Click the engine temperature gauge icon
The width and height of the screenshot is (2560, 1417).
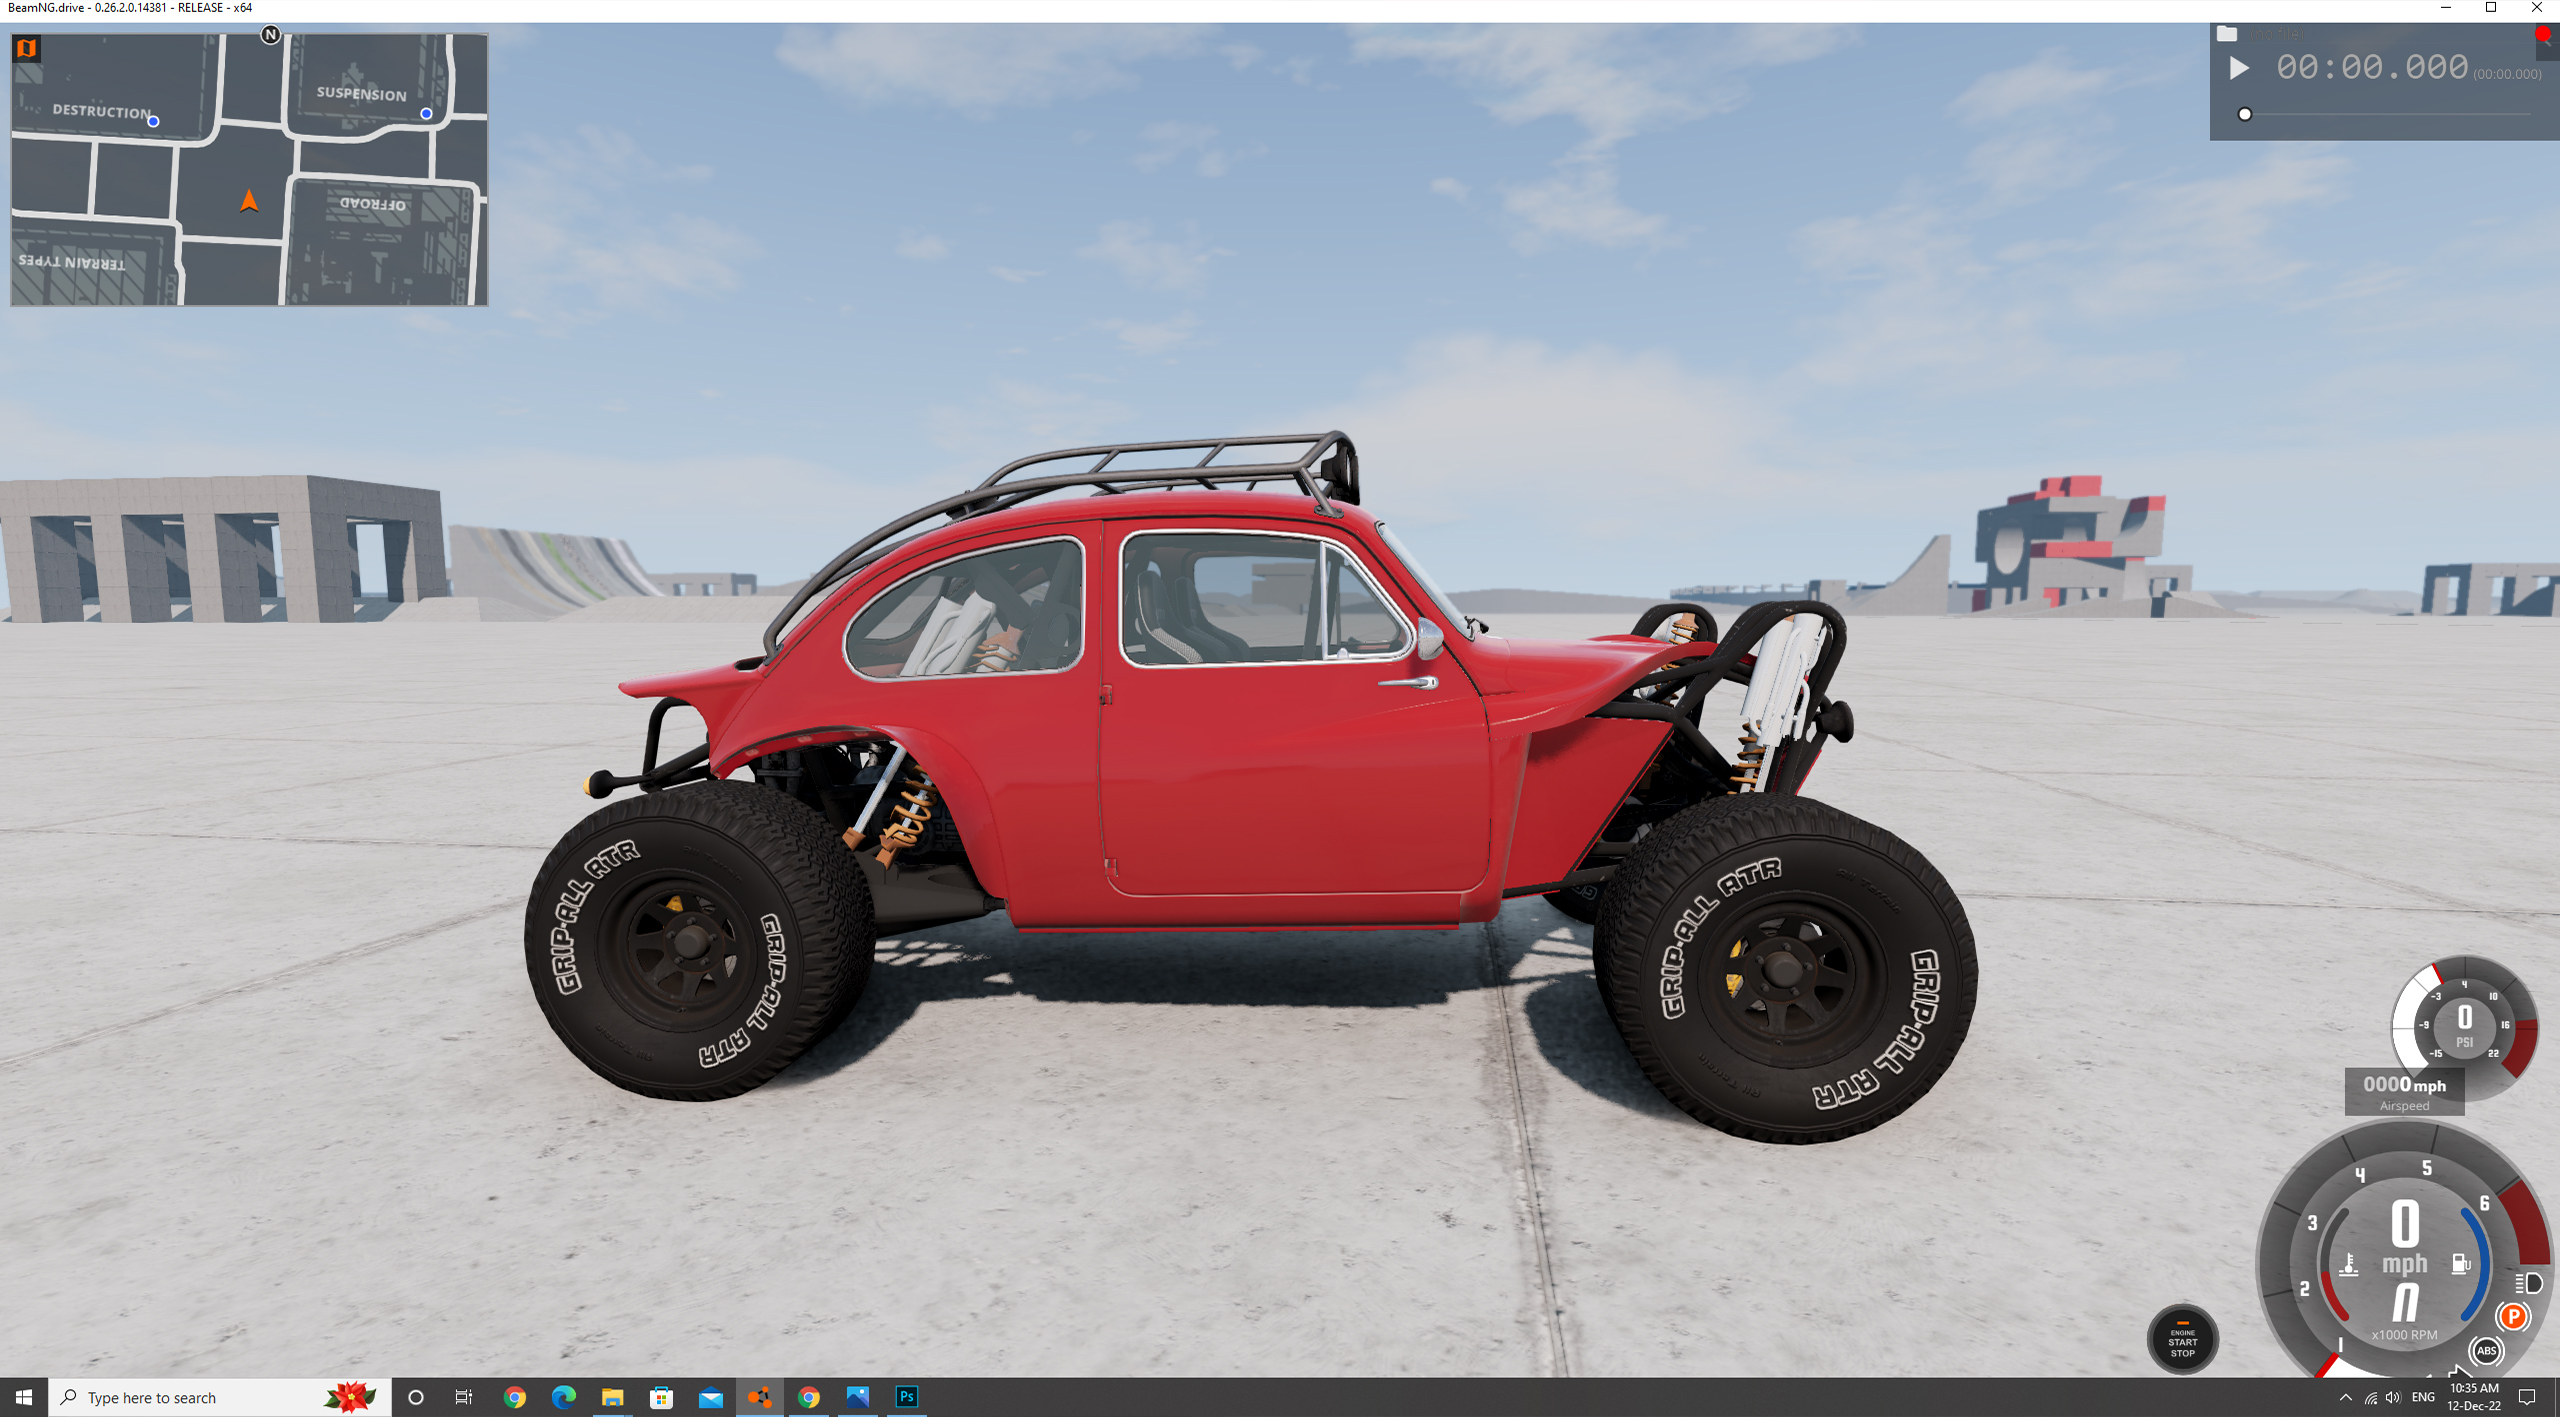click(x=2349, y=1265)
